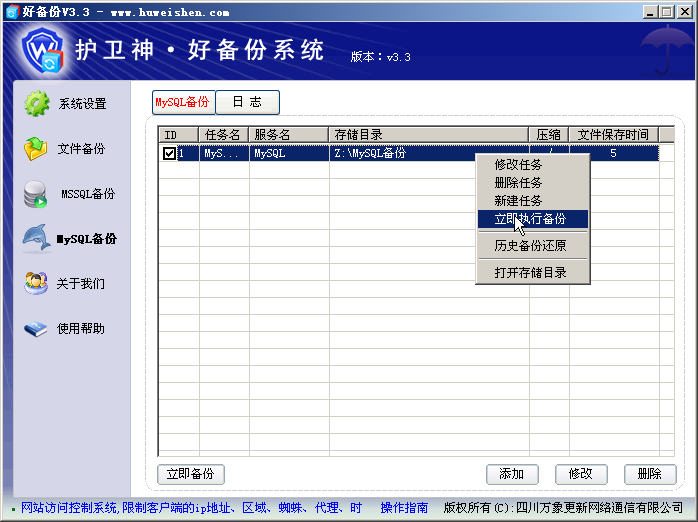
Task: Open the 网站访问控制系统 promo link
Action: point(191,508)
